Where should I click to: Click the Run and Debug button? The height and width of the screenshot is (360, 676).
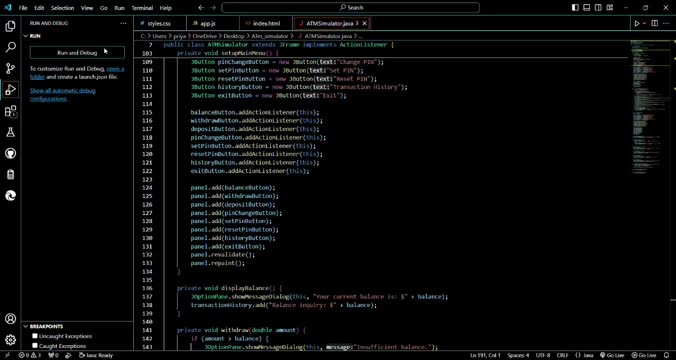[77, 53]
